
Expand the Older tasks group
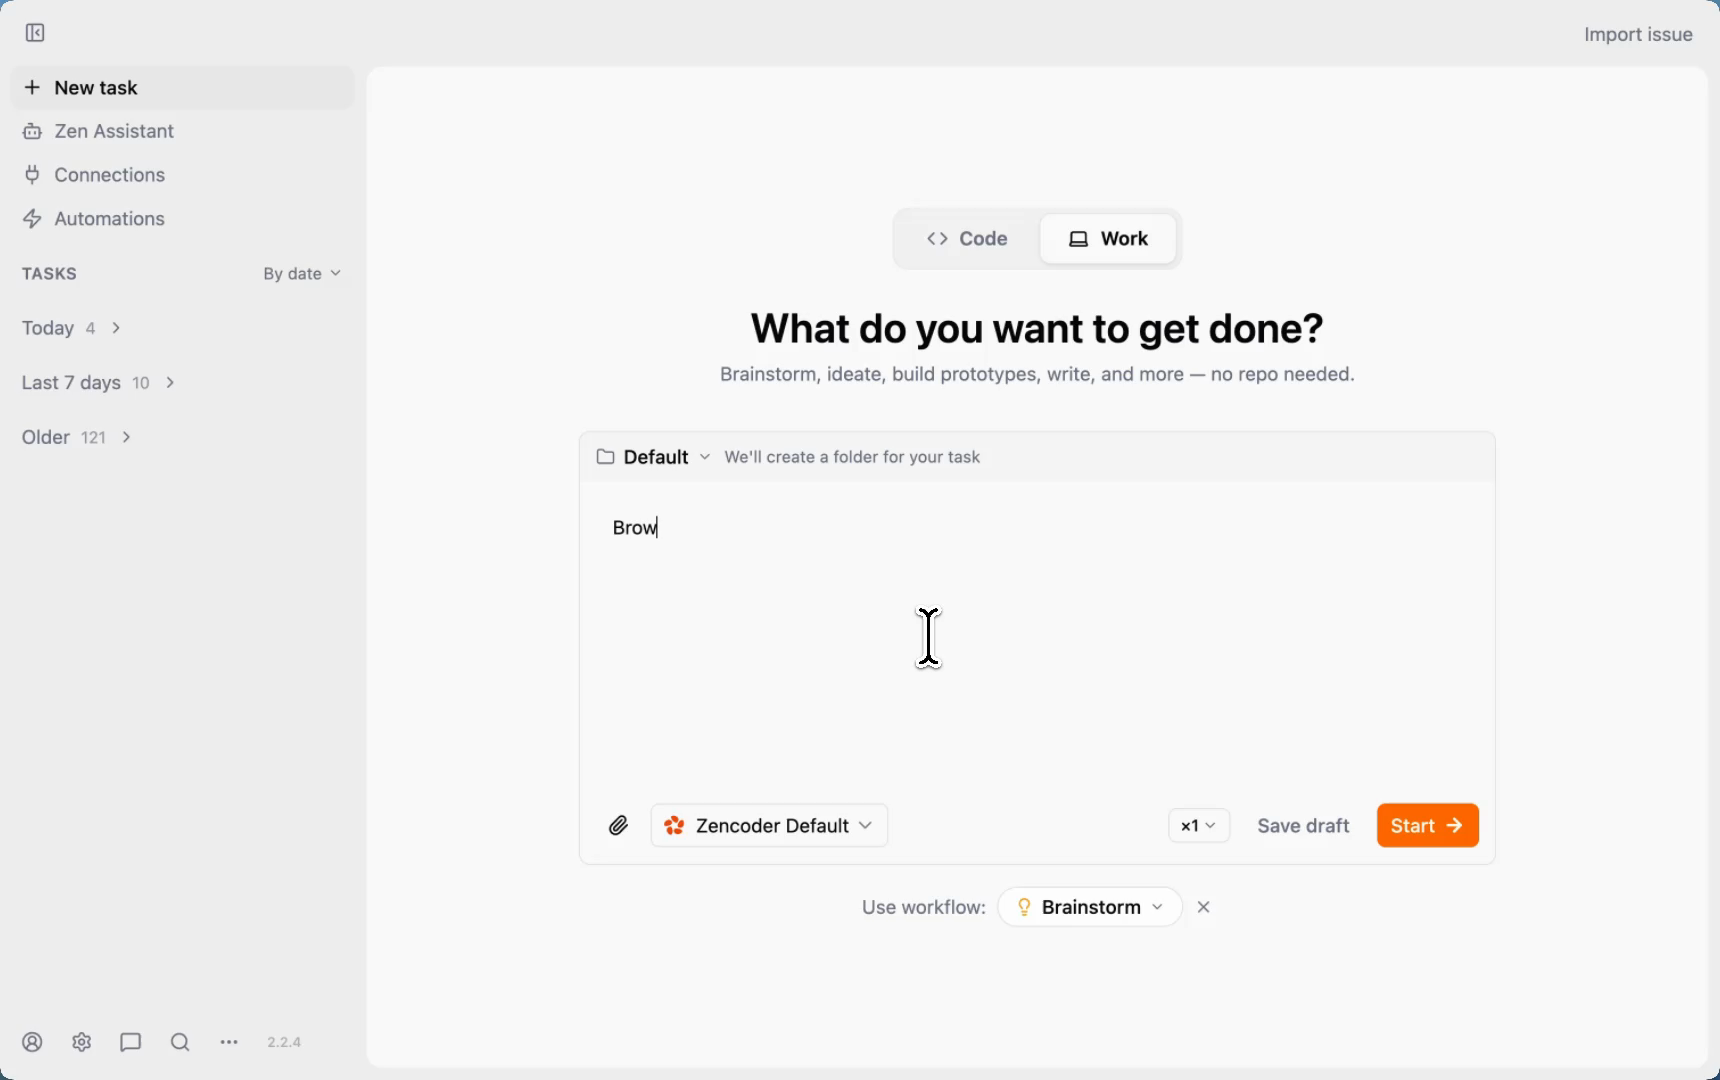[x=77, y=437]
